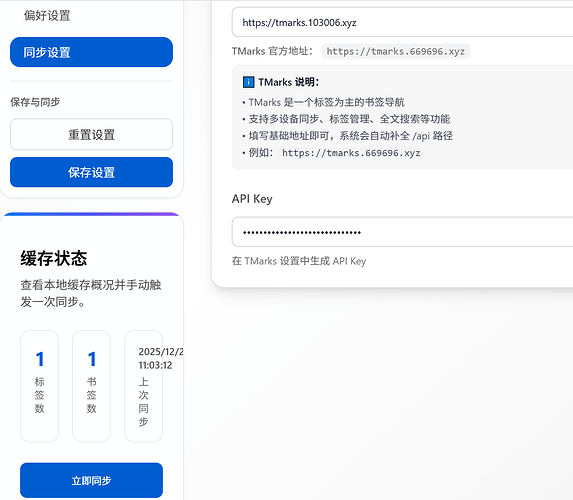Select the 书签数 count card
This screenshot has width=573, height=500.
coord(91,386)
